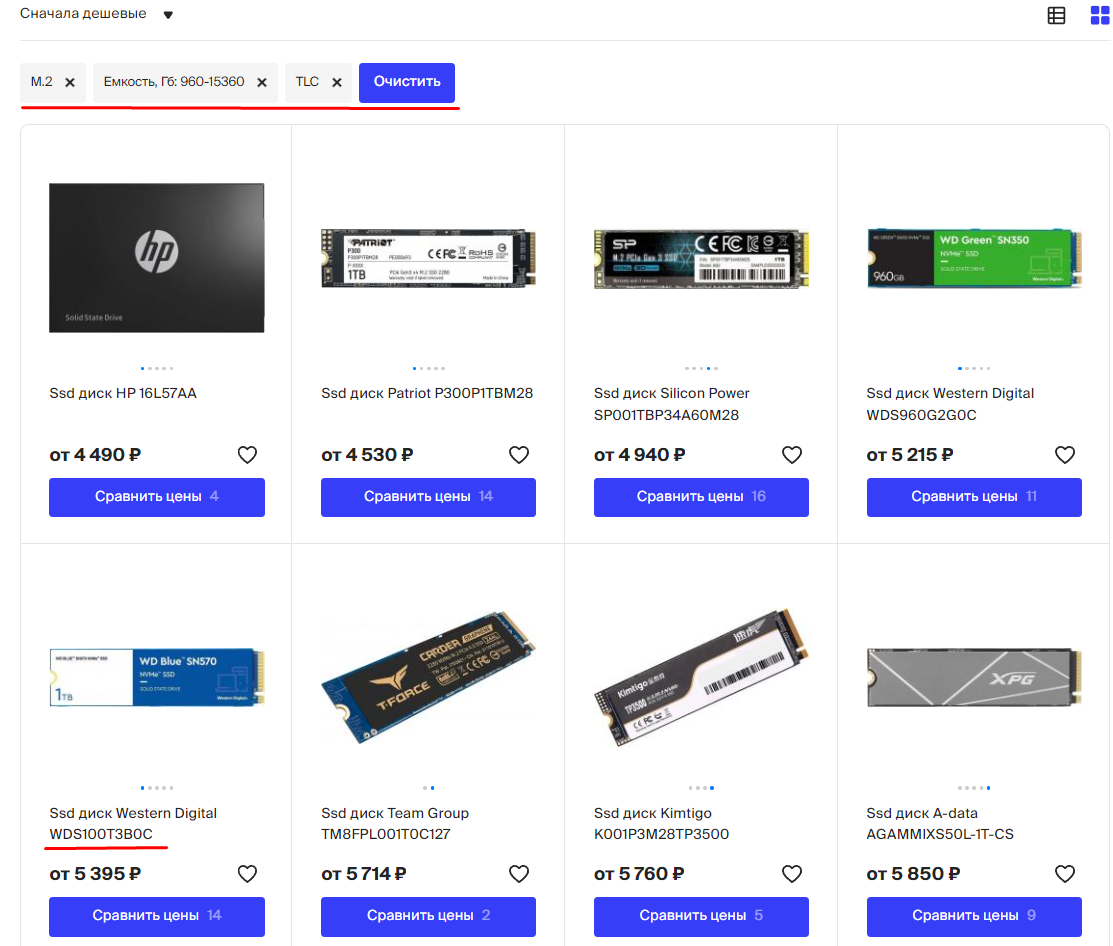
Task: Open the 'Сначала дешевые' sort dropdown
Action: pos(97,14)
